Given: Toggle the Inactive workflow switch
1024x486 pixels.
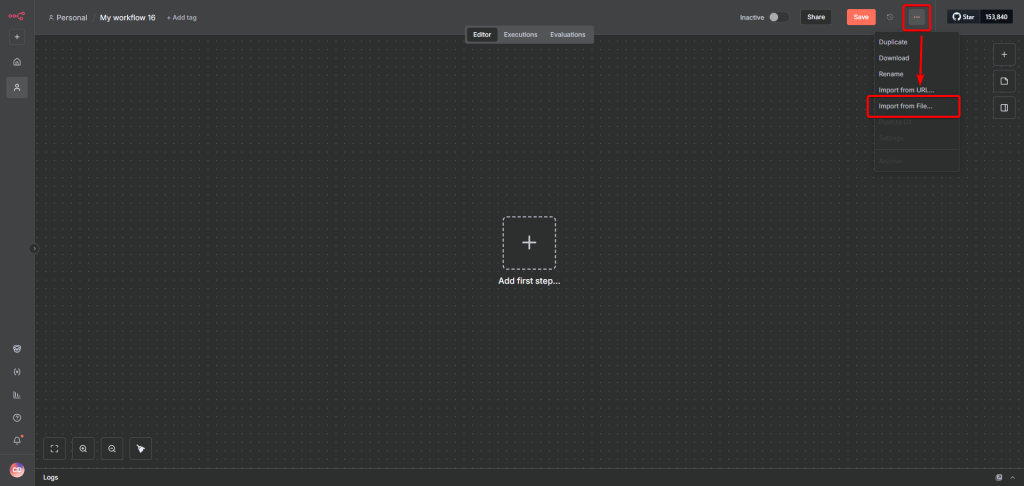Looking at the screenshot, I should point(778,17).
